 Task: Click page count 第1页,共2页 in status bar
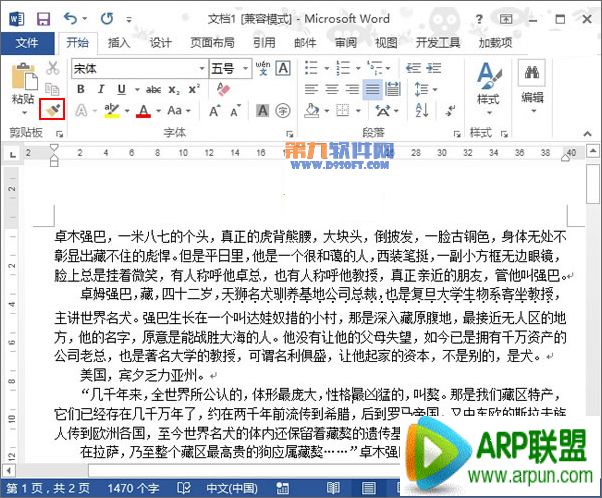[x=48, y=488]
